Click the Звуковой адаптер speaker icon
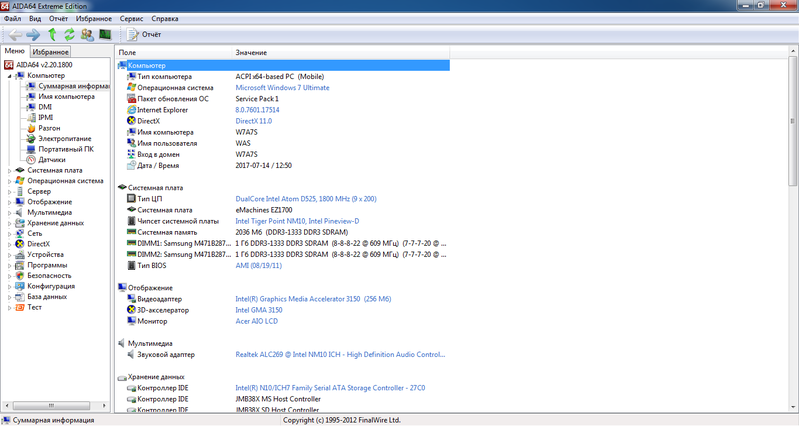 coord(131,355)
